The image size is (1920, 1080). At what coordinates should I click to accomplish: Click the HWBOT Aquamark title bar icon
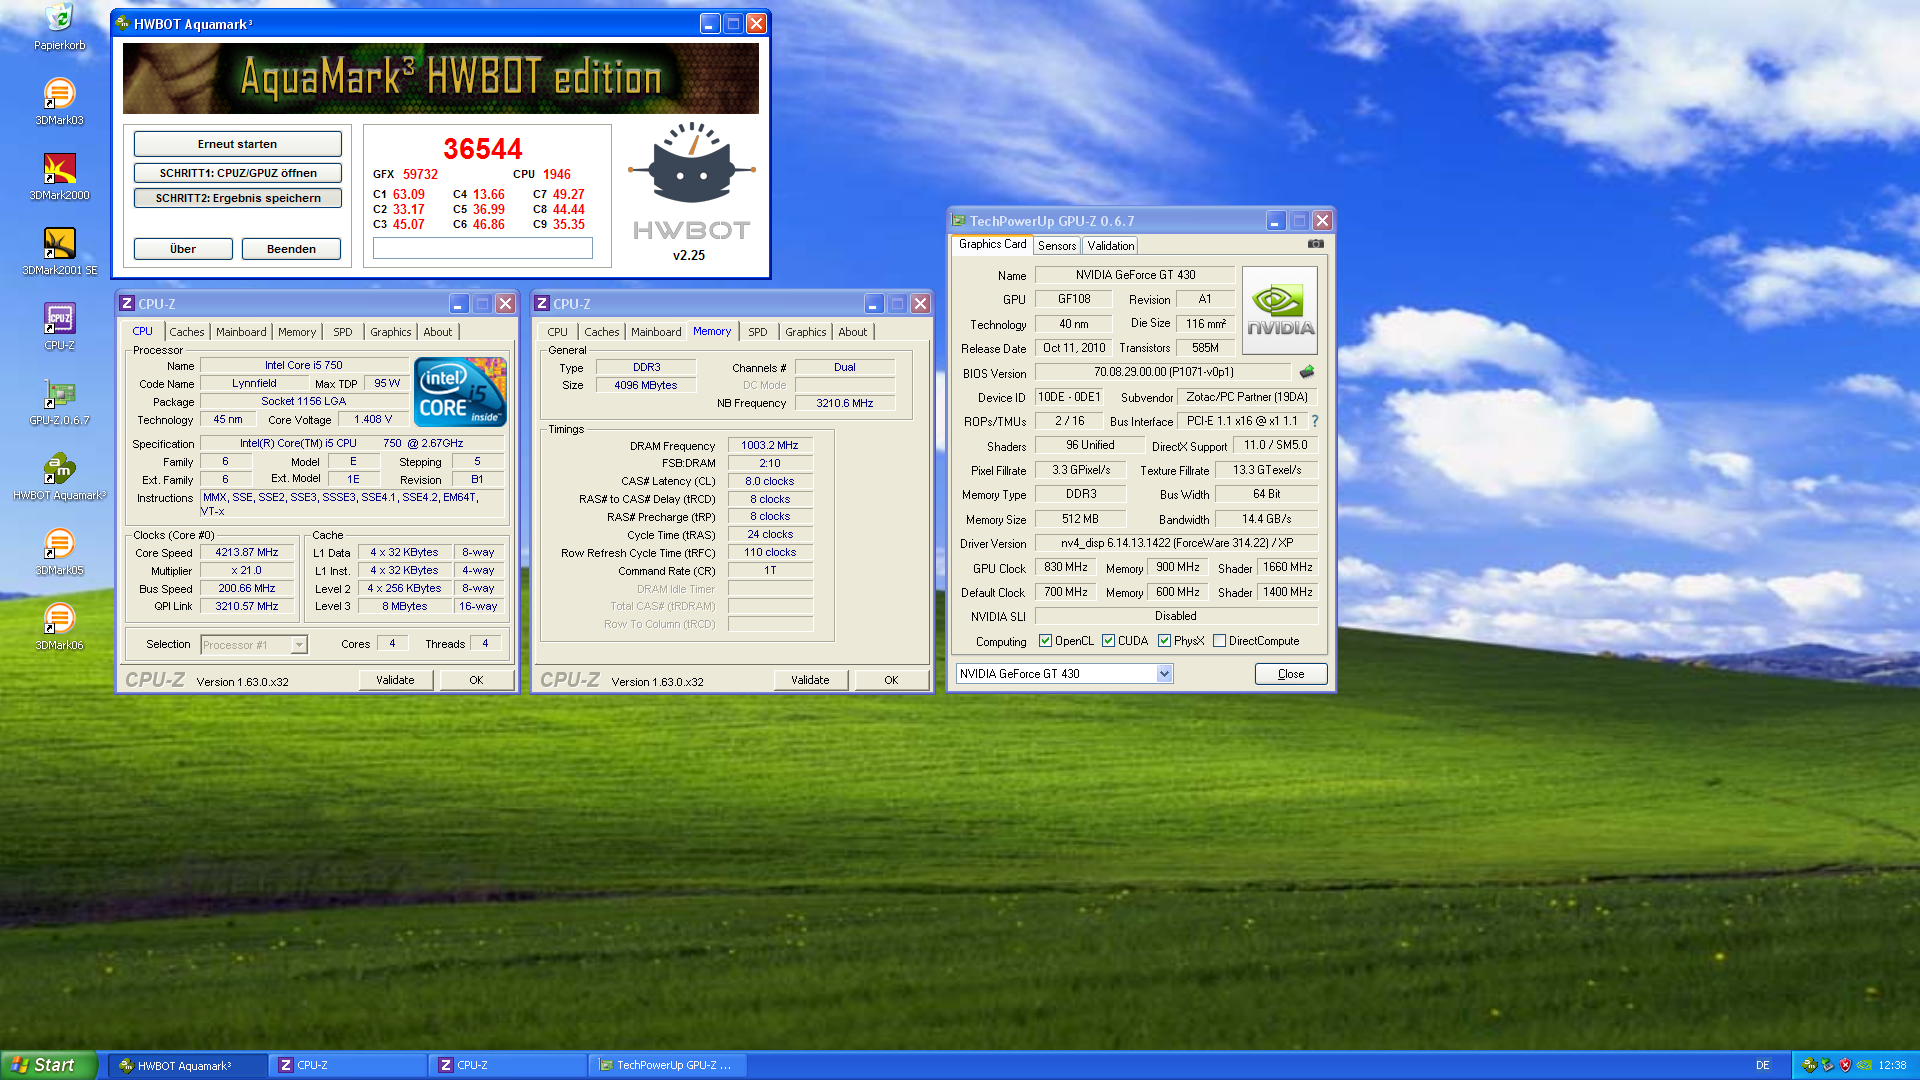(x=123, y=23)
